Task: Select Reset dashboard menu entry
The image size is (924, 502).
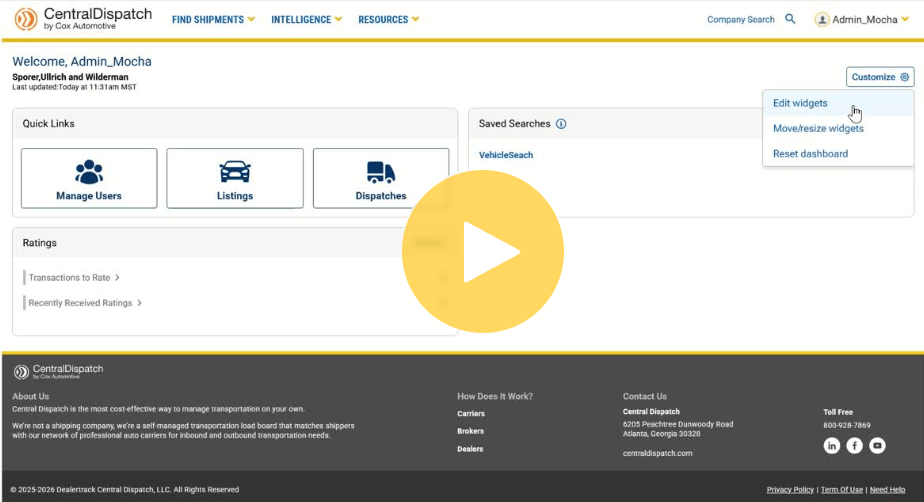Action: pyautogui.click(x=810, y=154)
